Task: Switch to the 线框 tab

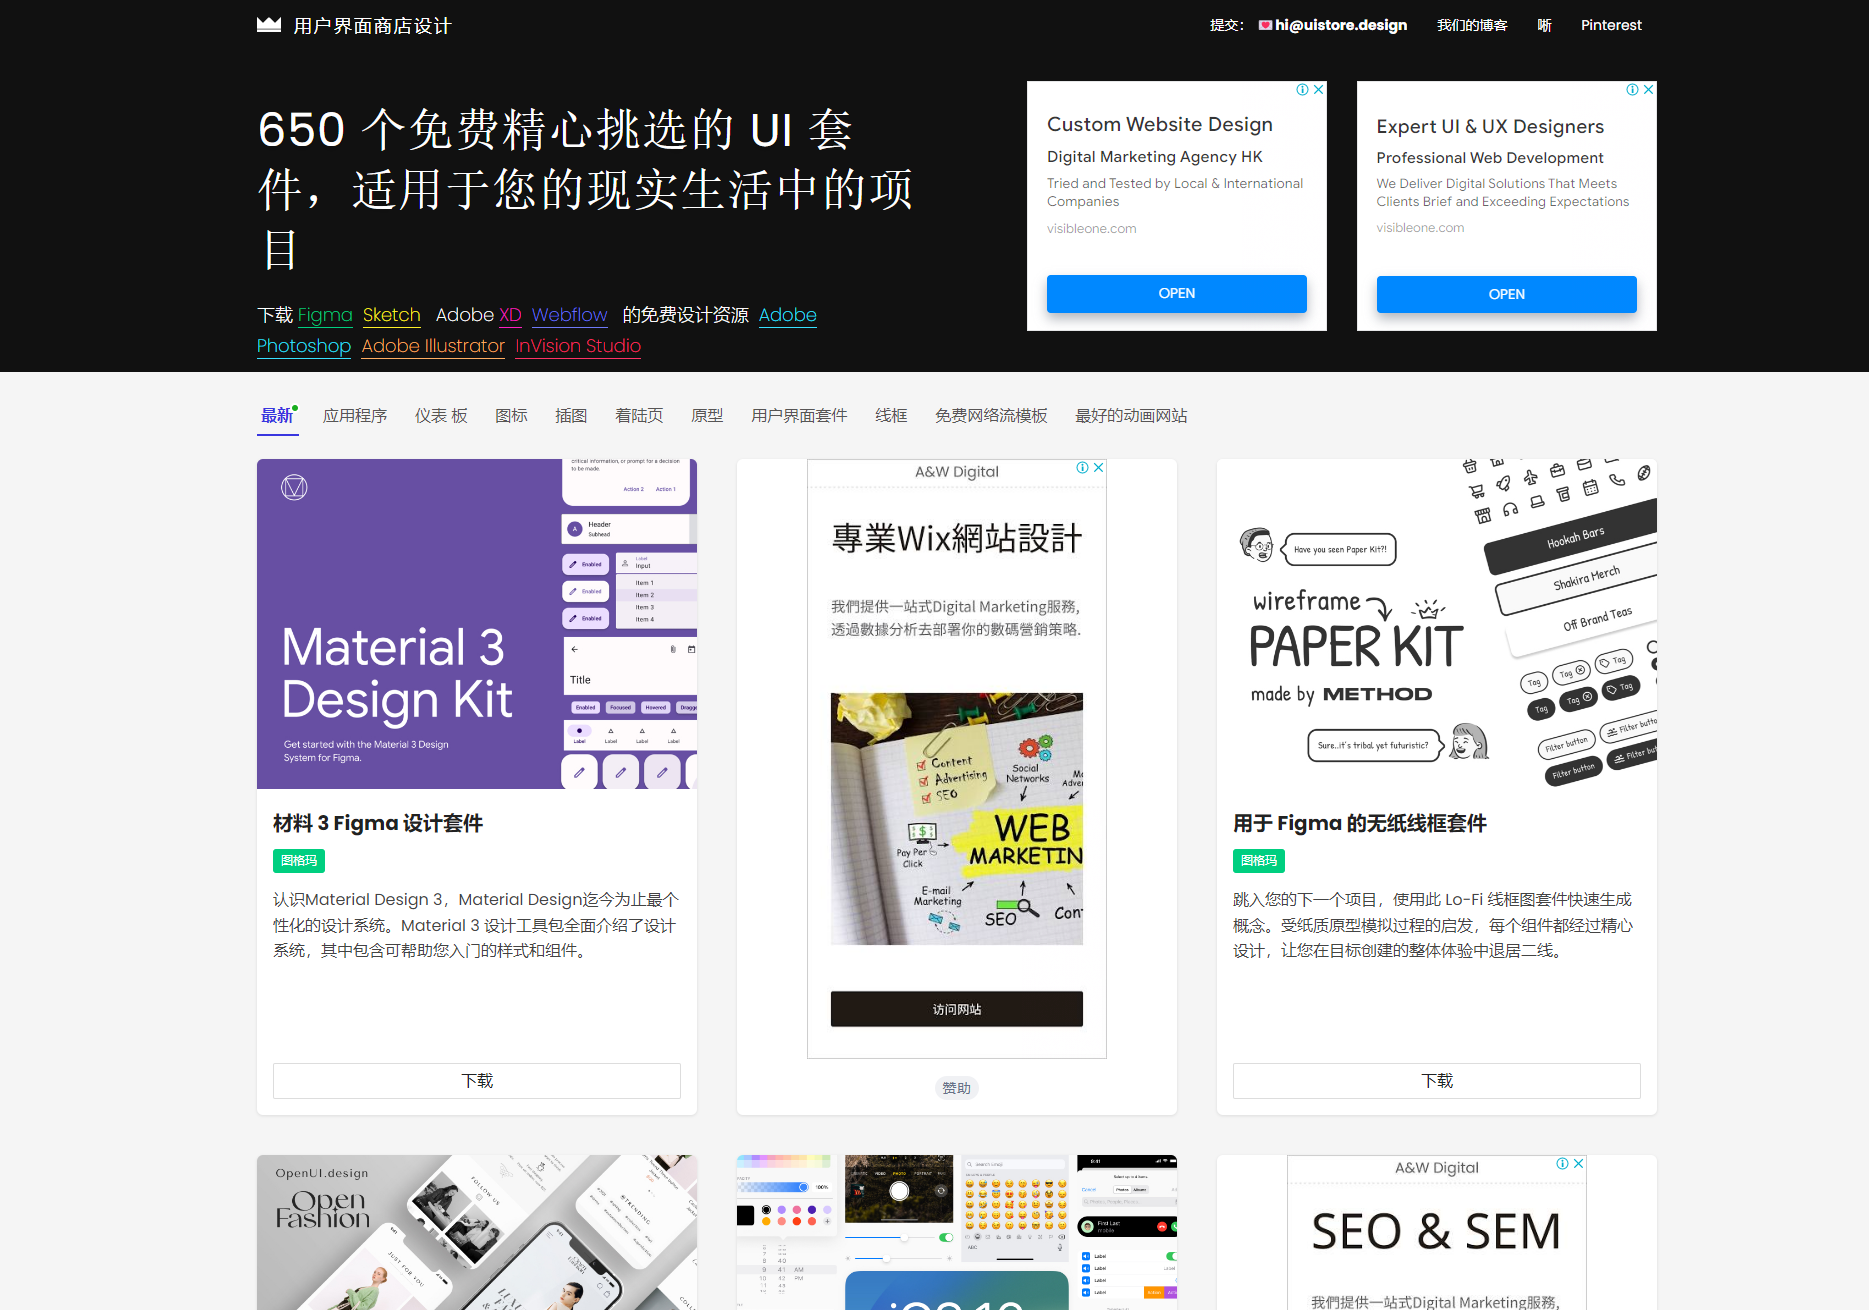Action: coord(891,416)
